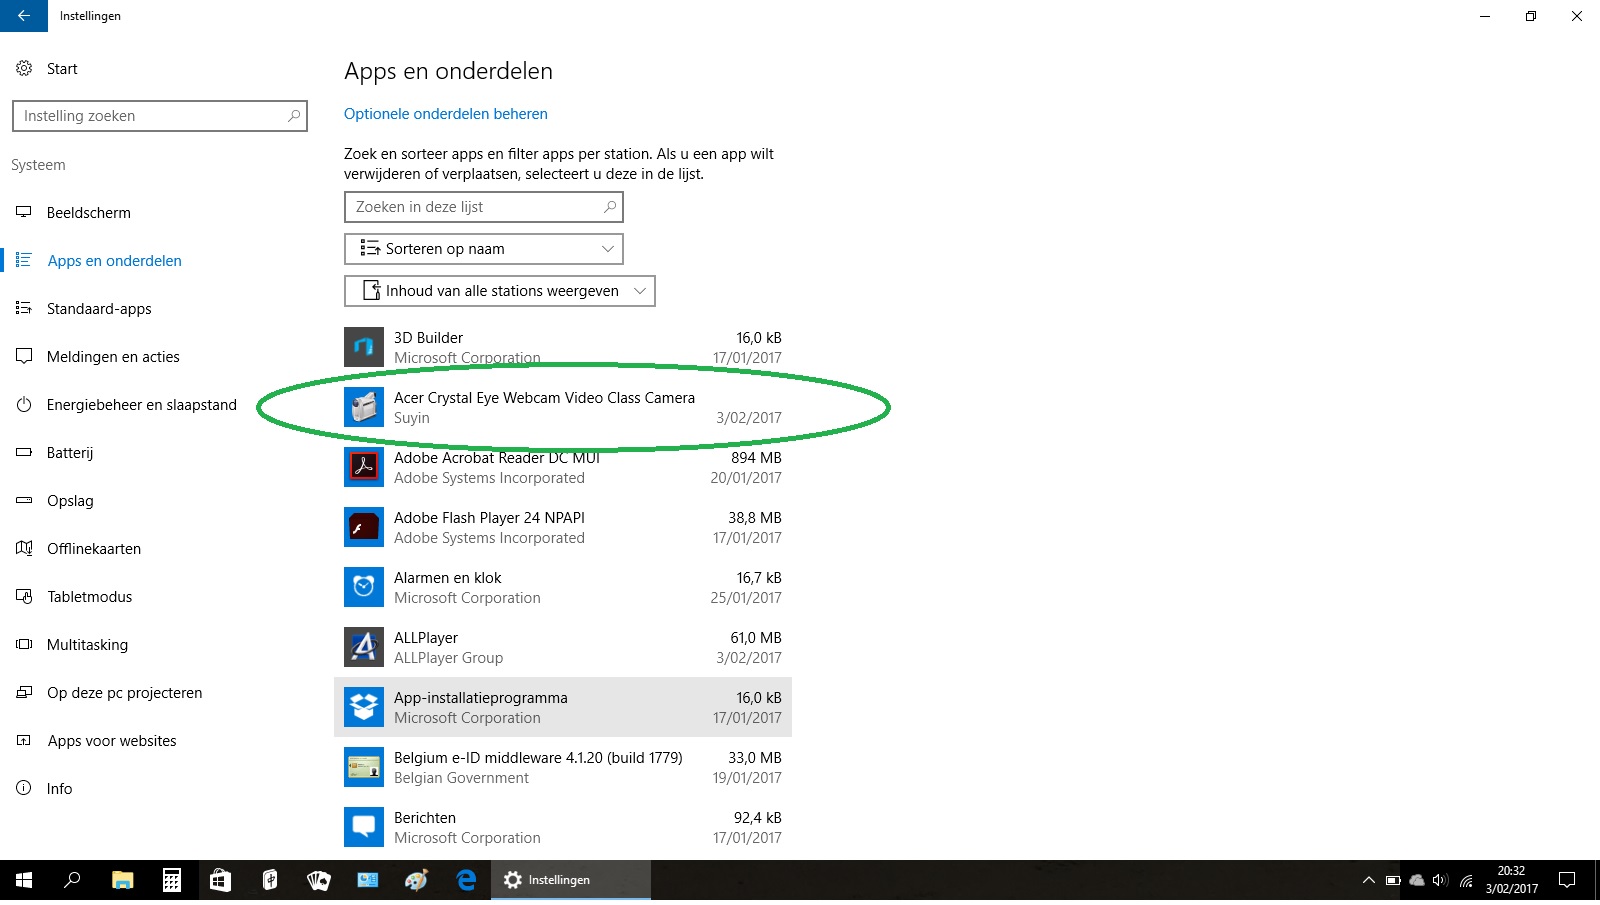This screenshot has height=905, width=1600.
Task: Click the Beeldscherm monitor icon
Action: point(24,212)
